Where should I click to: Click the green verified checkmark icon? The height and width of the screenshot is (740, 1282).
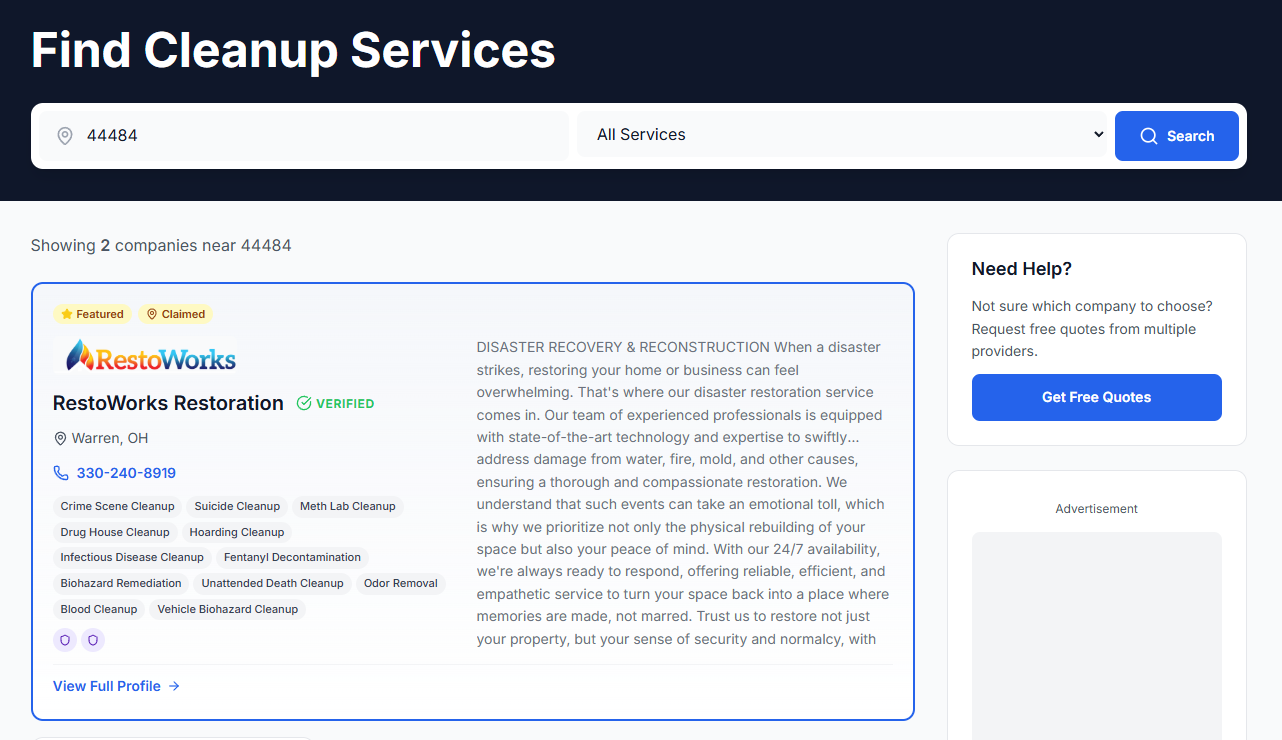[303, 402]
